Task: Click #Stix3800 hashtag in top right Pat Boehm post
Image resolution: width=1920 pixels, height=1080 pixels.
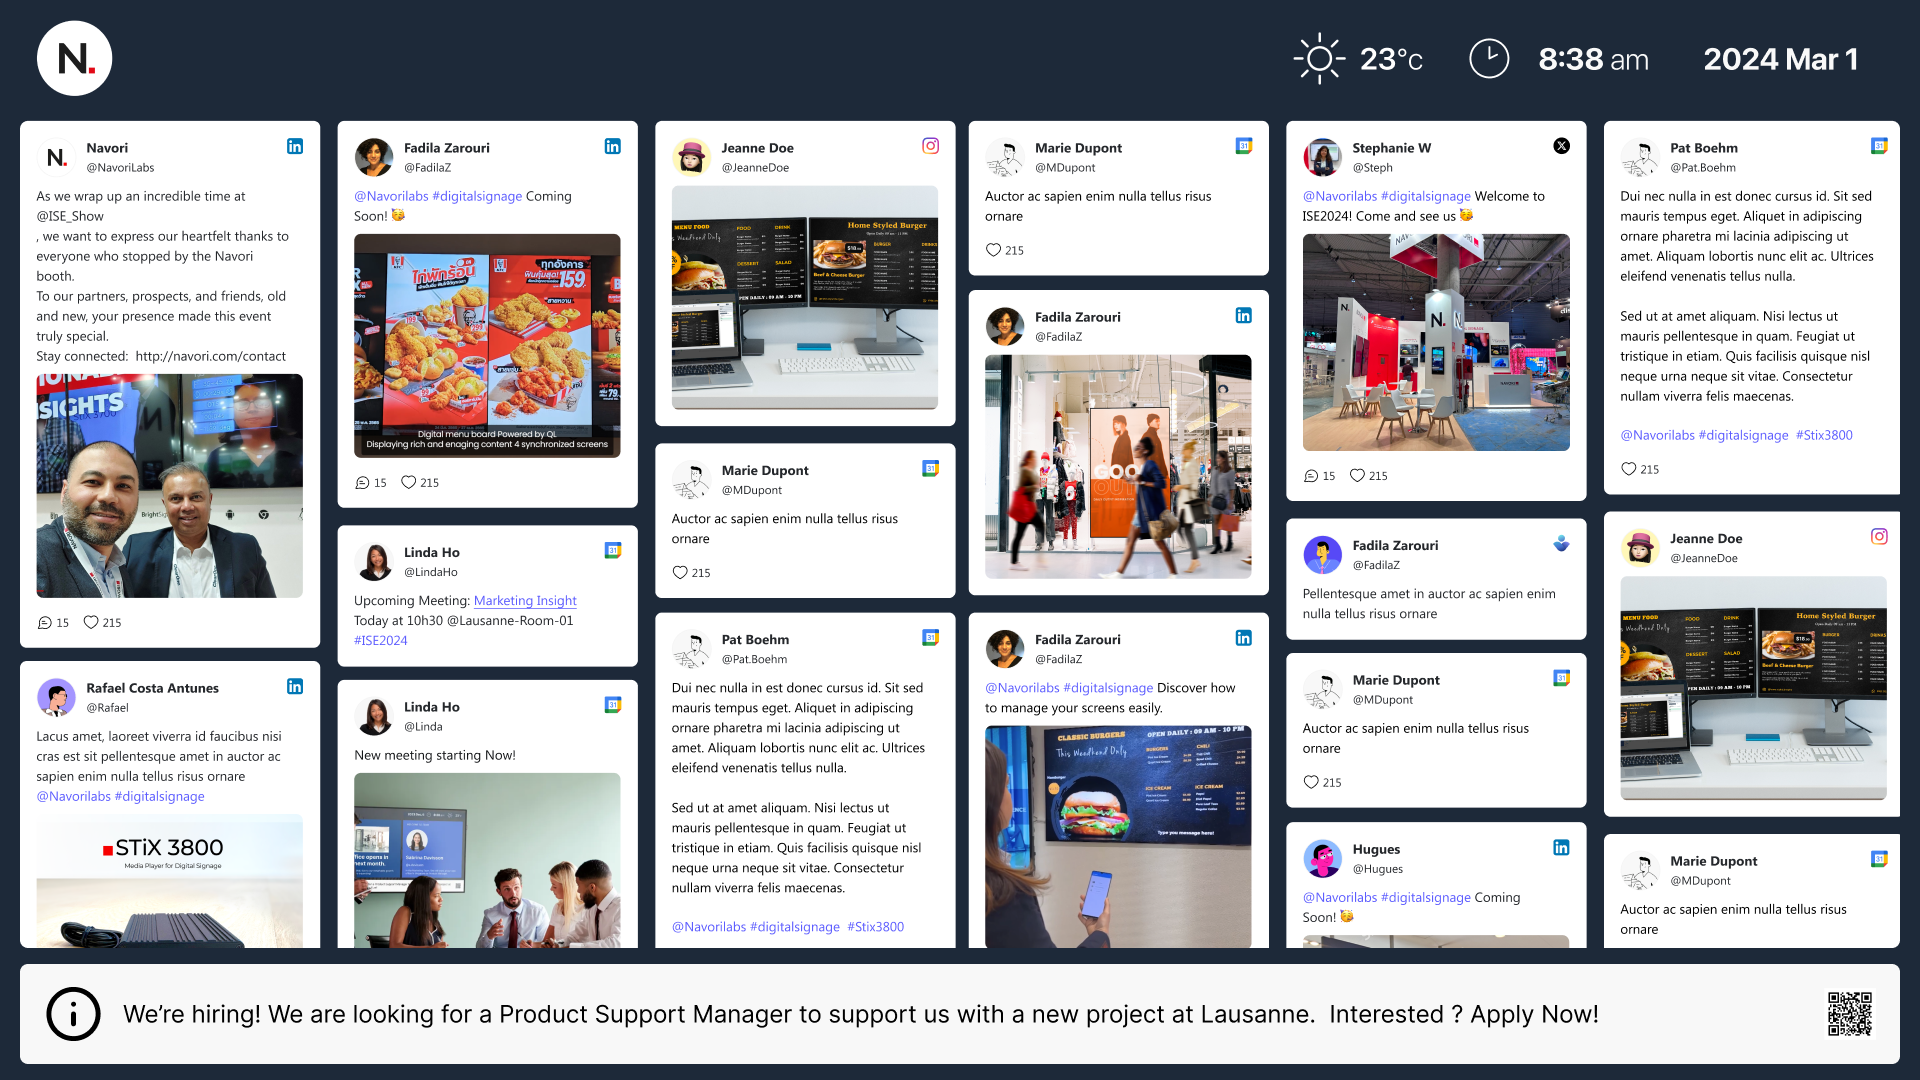Action: click(1824, 435)
